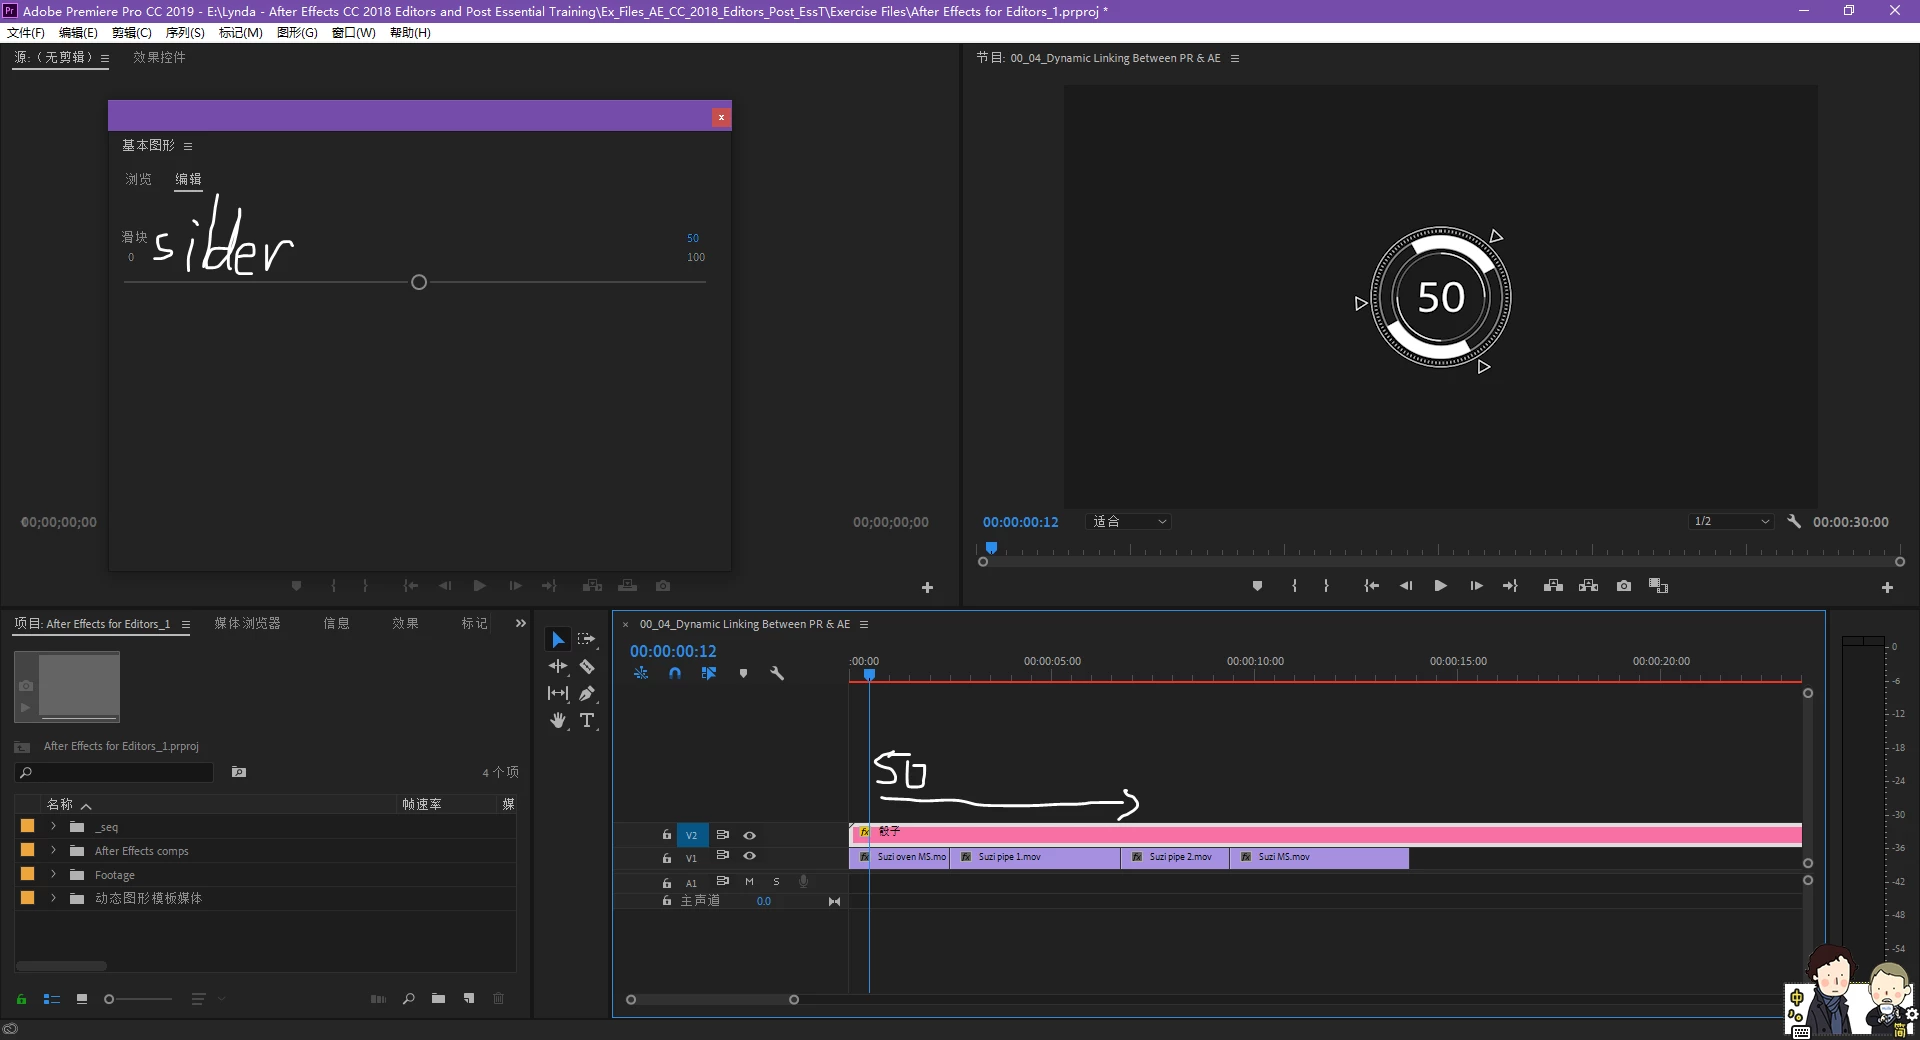1920x1040 pixels.
Task: Expand the After Effects comps bin
Action: pos(53,850)
